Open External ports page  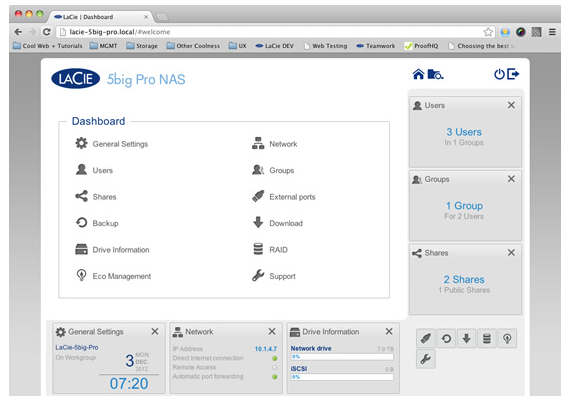[x=284, y=197]
